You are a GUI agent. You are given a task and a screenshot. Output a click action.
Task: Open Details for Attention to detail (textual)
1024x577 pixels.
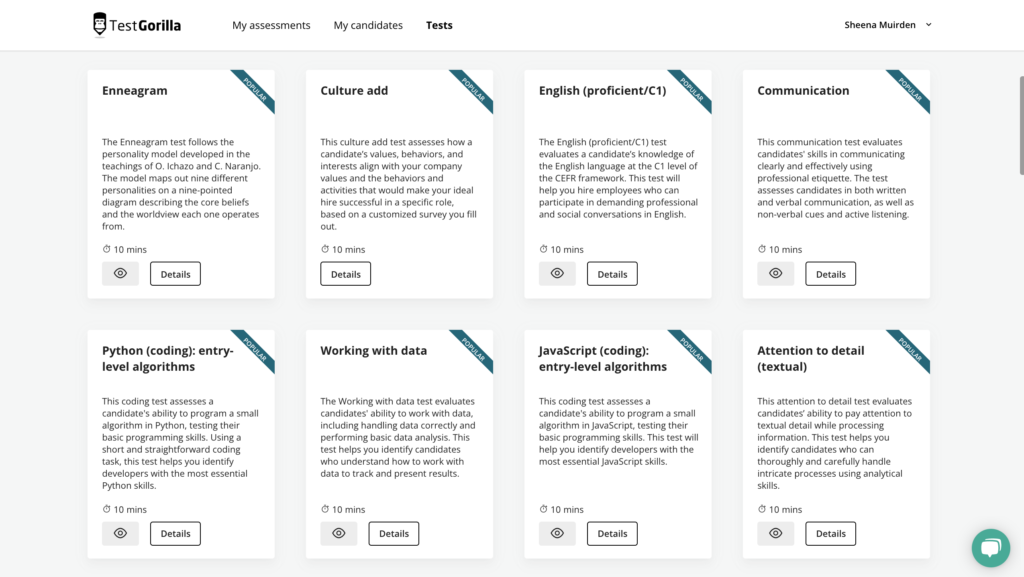click(830, 533)
